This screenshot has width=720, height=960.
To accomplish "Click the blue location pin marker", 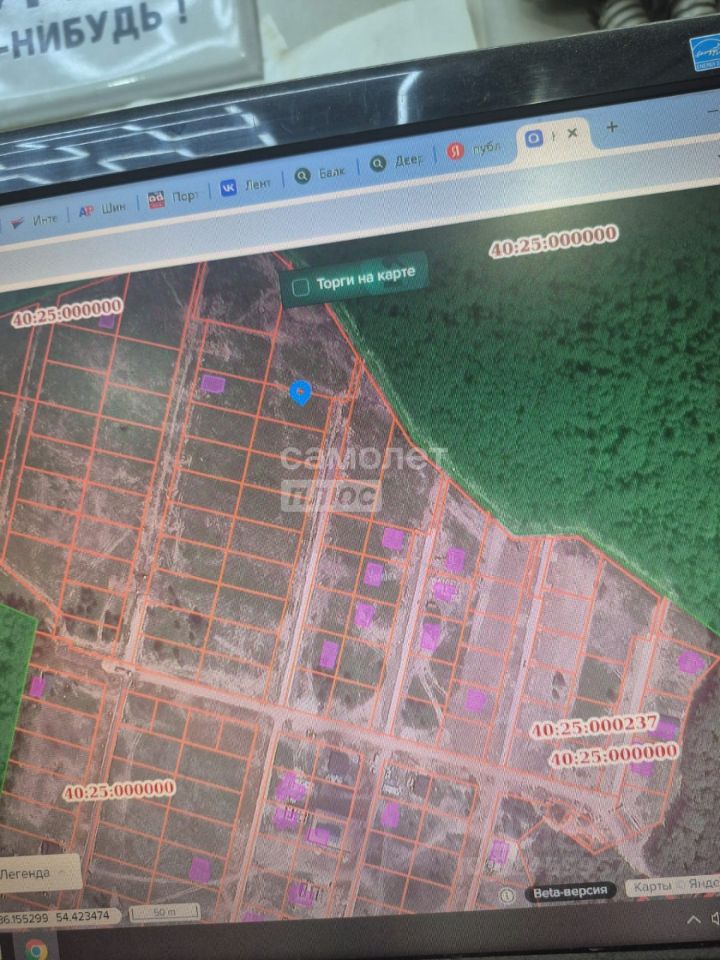I will click(x=299, y=393).
